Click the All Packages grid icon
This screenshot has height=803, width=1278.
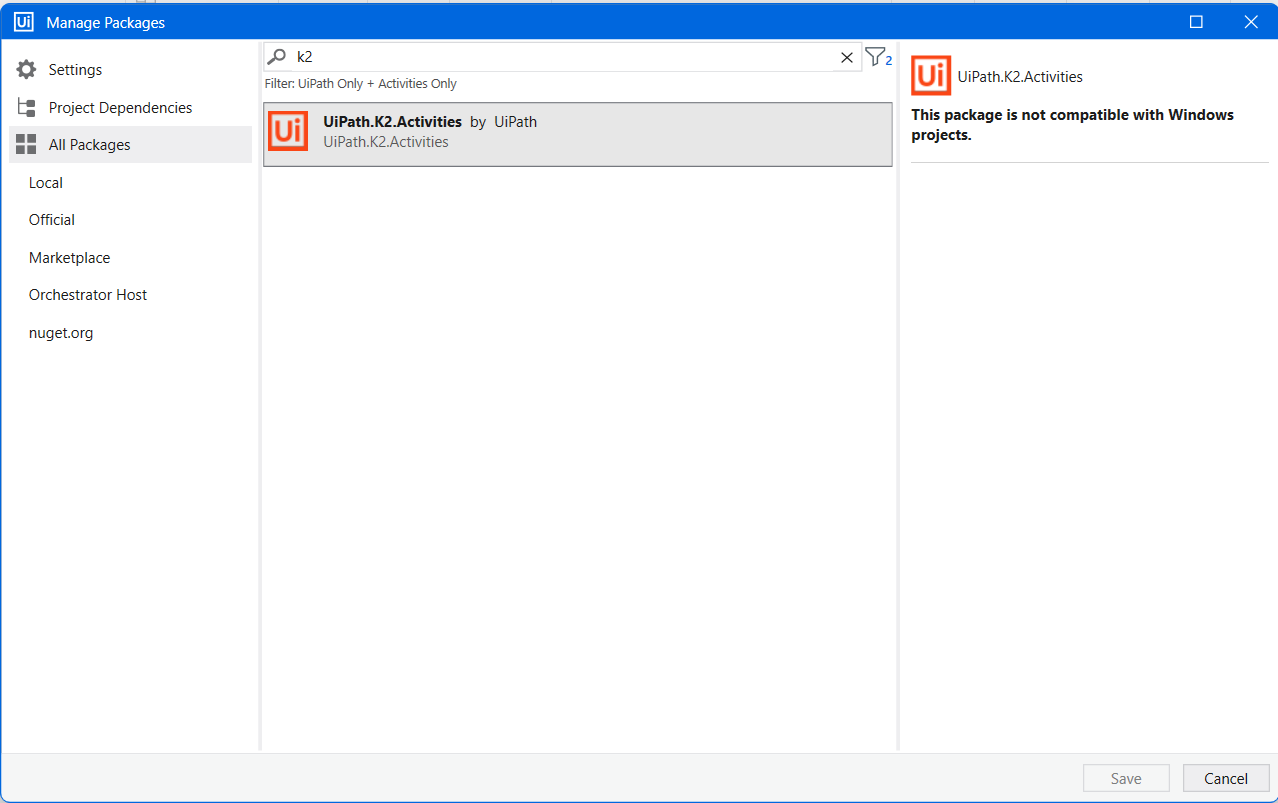point(26,145)
